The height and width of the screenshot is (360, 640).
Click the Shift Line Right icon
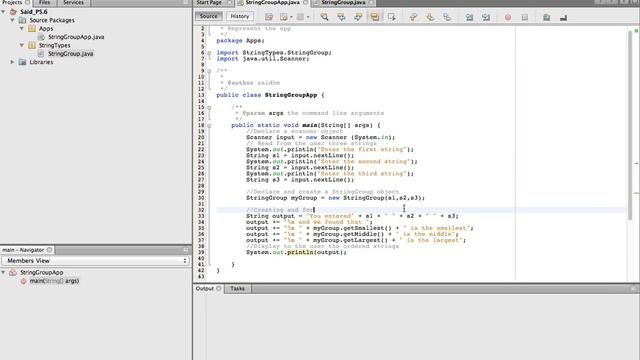486,17
